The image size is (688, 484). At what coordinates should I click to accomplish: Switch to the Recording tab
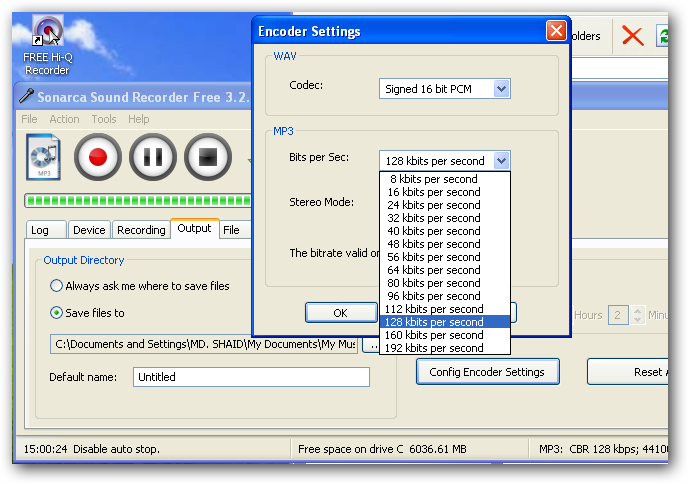pos(141,230)
